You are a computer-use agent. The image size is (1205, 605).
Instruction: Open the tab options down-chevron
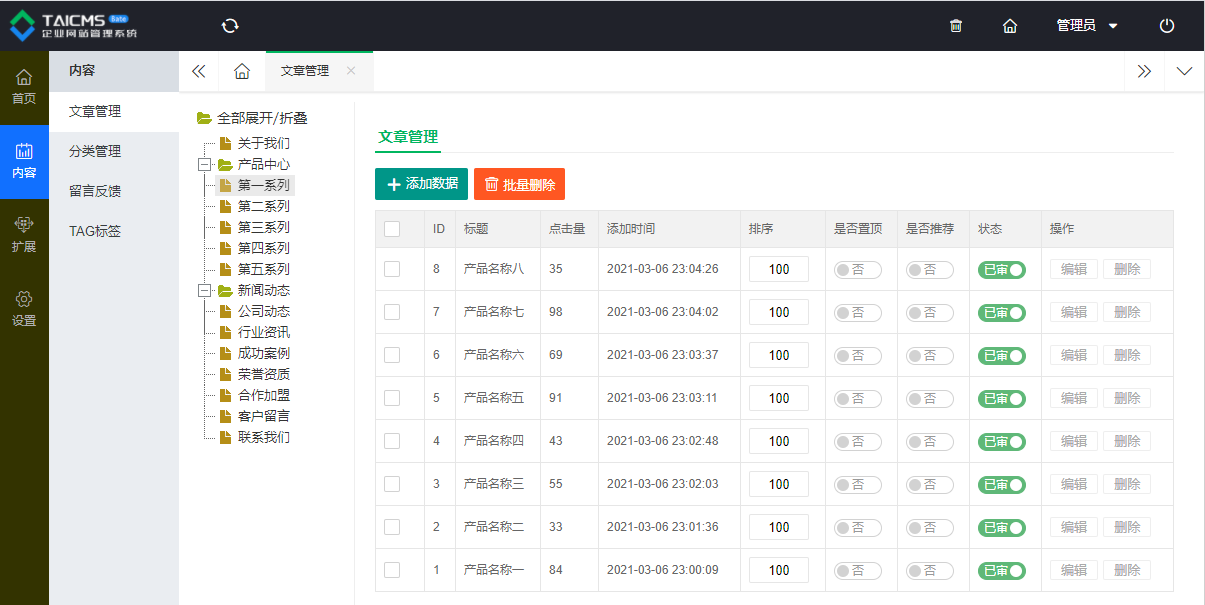1184,71
